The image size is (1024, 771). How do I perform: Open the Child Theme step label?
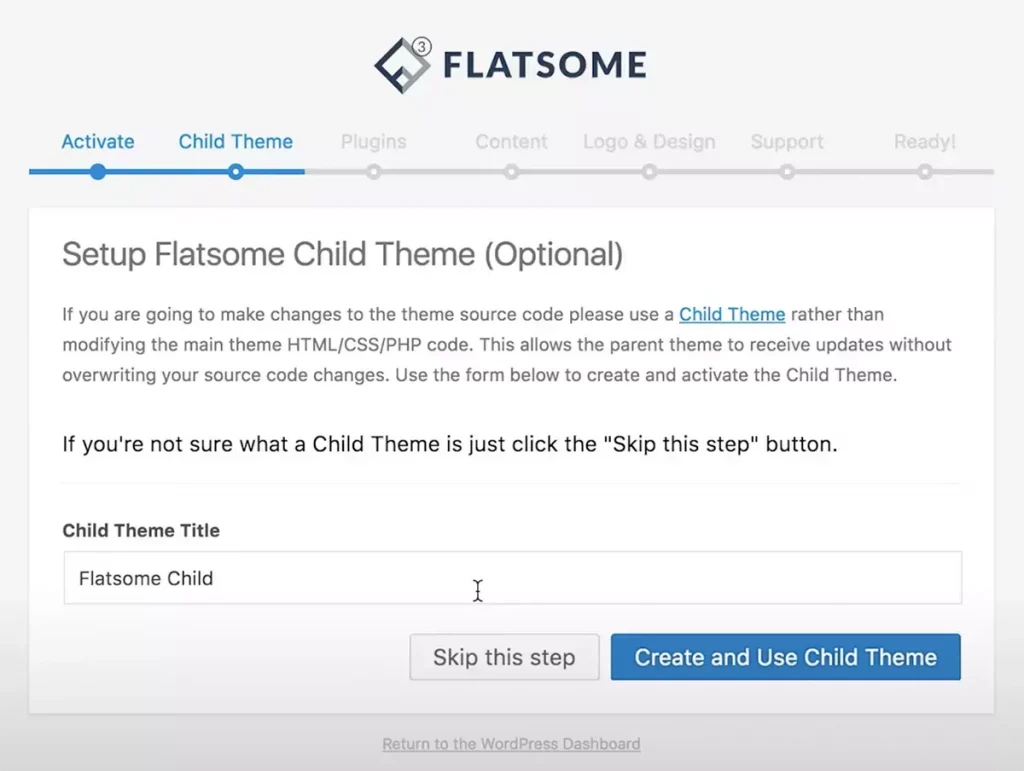236,142
